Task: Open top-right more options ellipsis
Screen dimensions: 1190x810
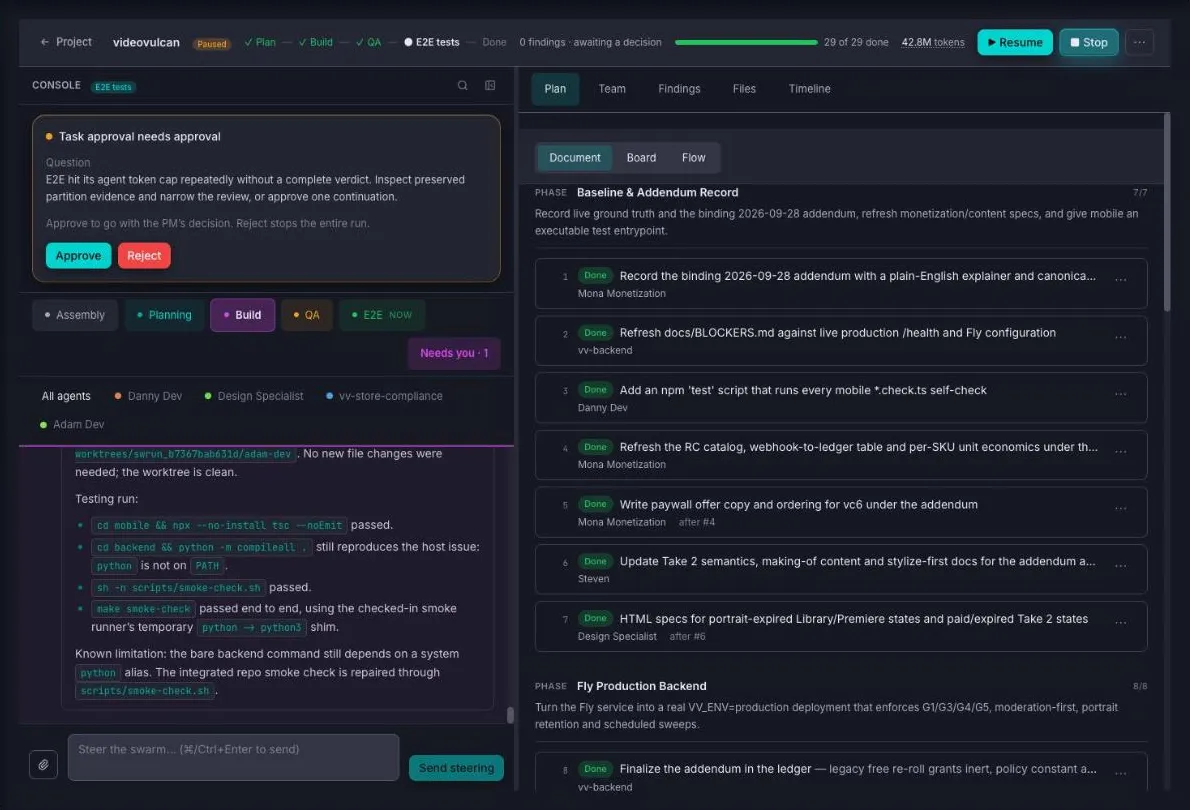Action: pos(1139,42)
